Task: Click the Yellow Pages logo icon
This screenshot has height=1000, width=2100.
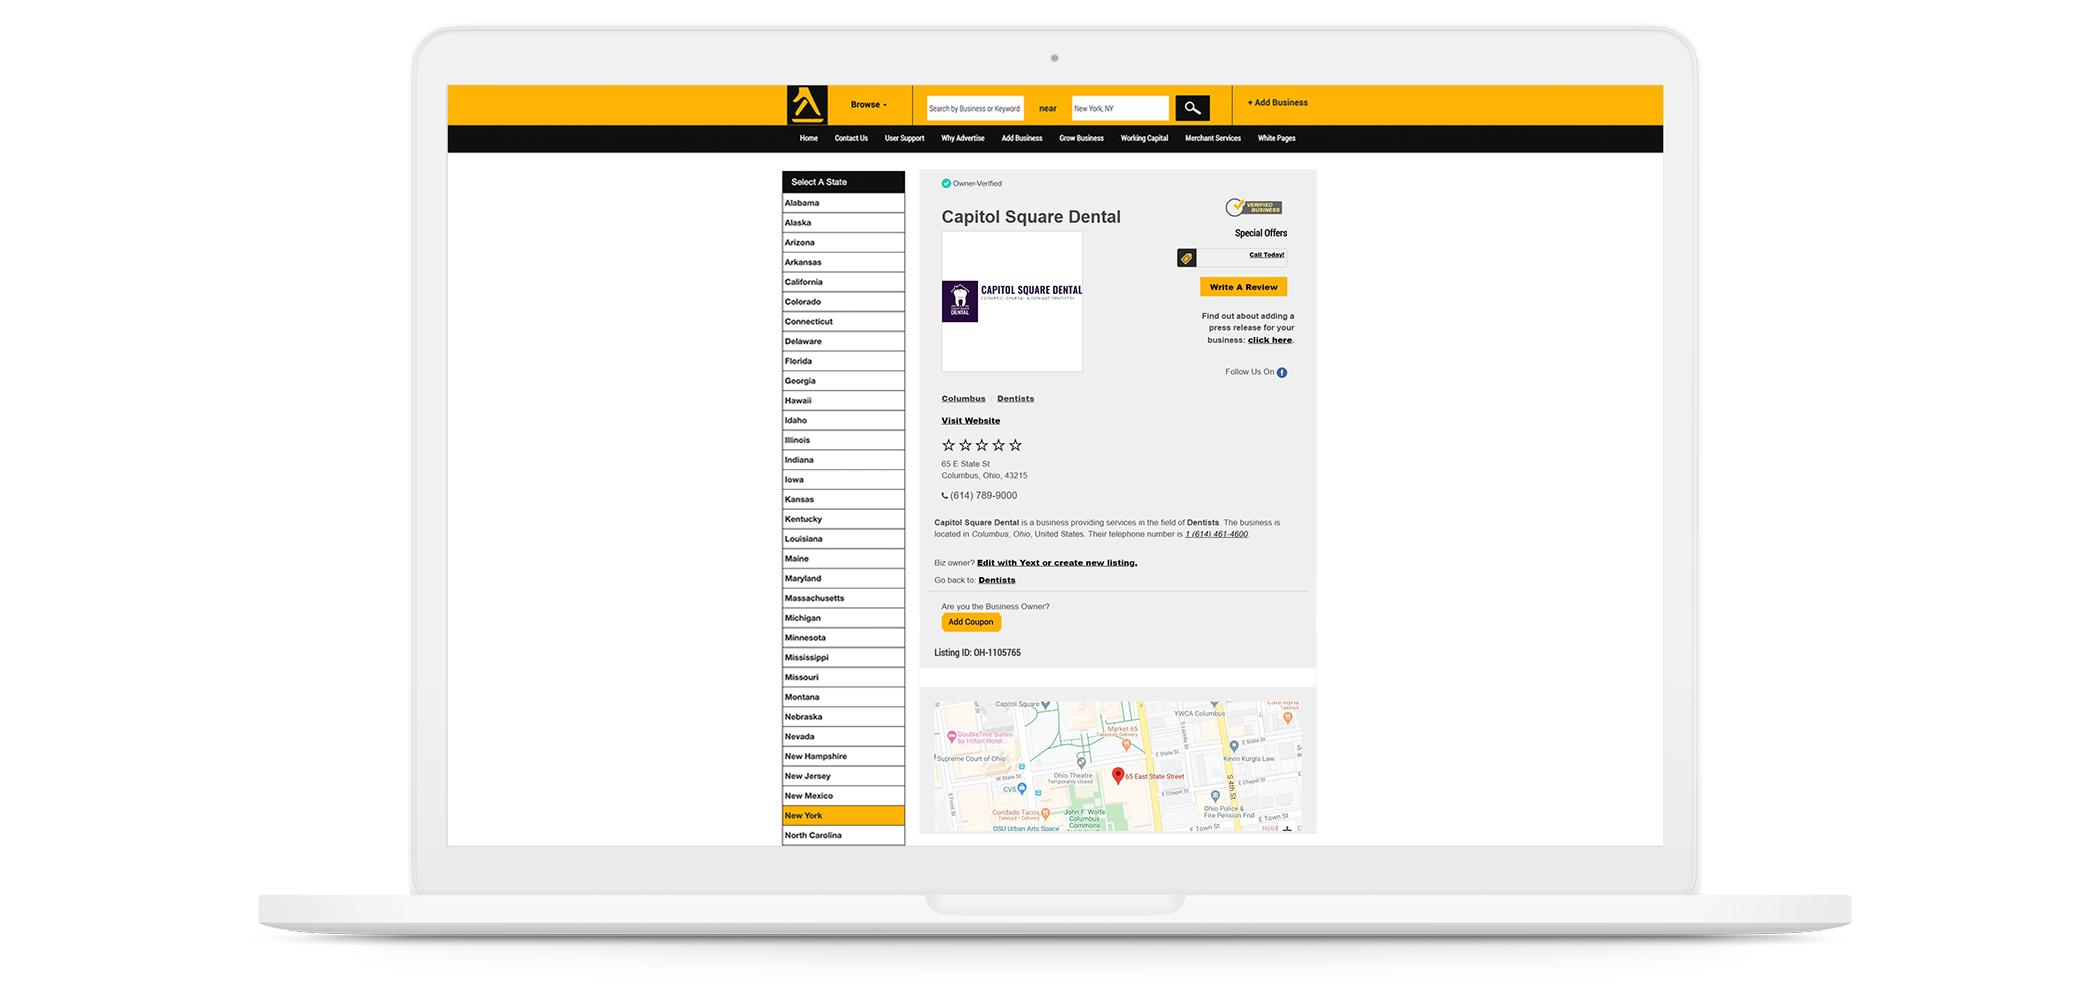Action: [x=807, y=105]
